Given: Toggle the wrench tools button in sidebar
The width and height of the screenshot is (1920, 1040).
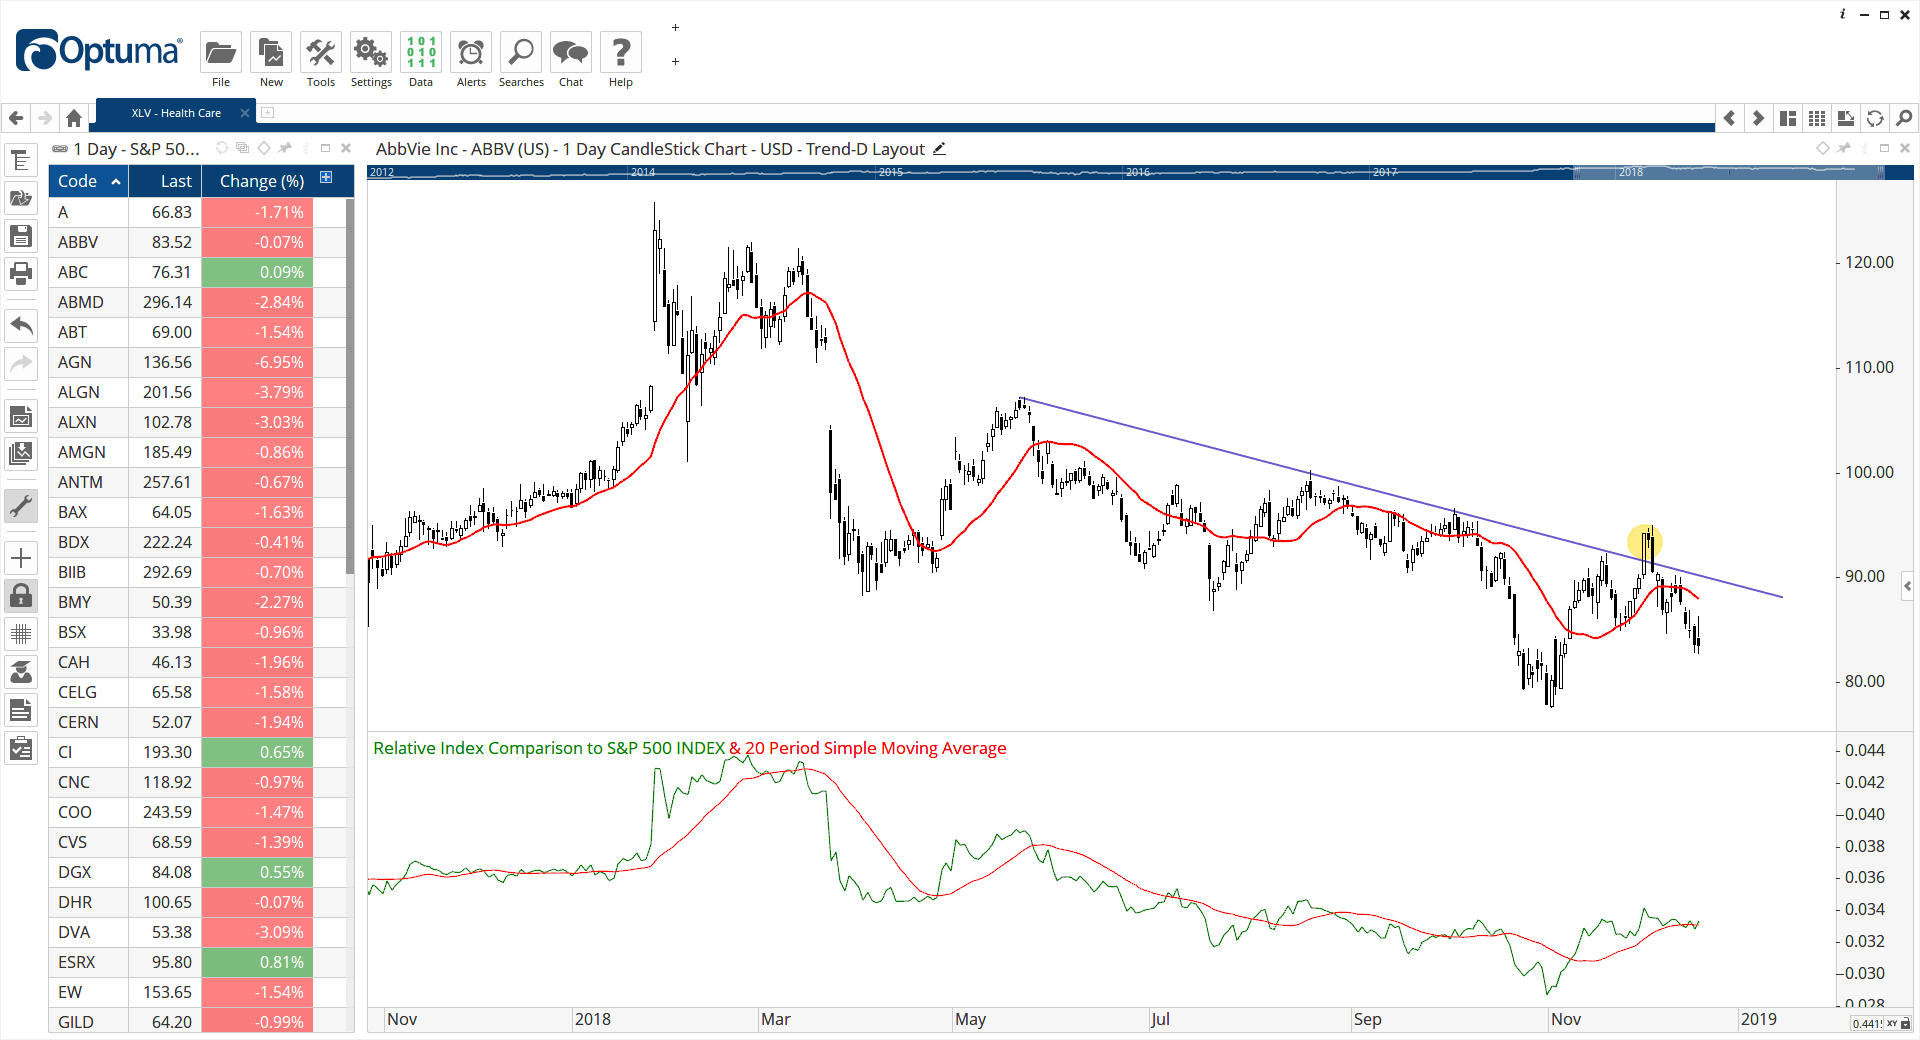Looking at the screenshot, I should (x=21, y=506).
